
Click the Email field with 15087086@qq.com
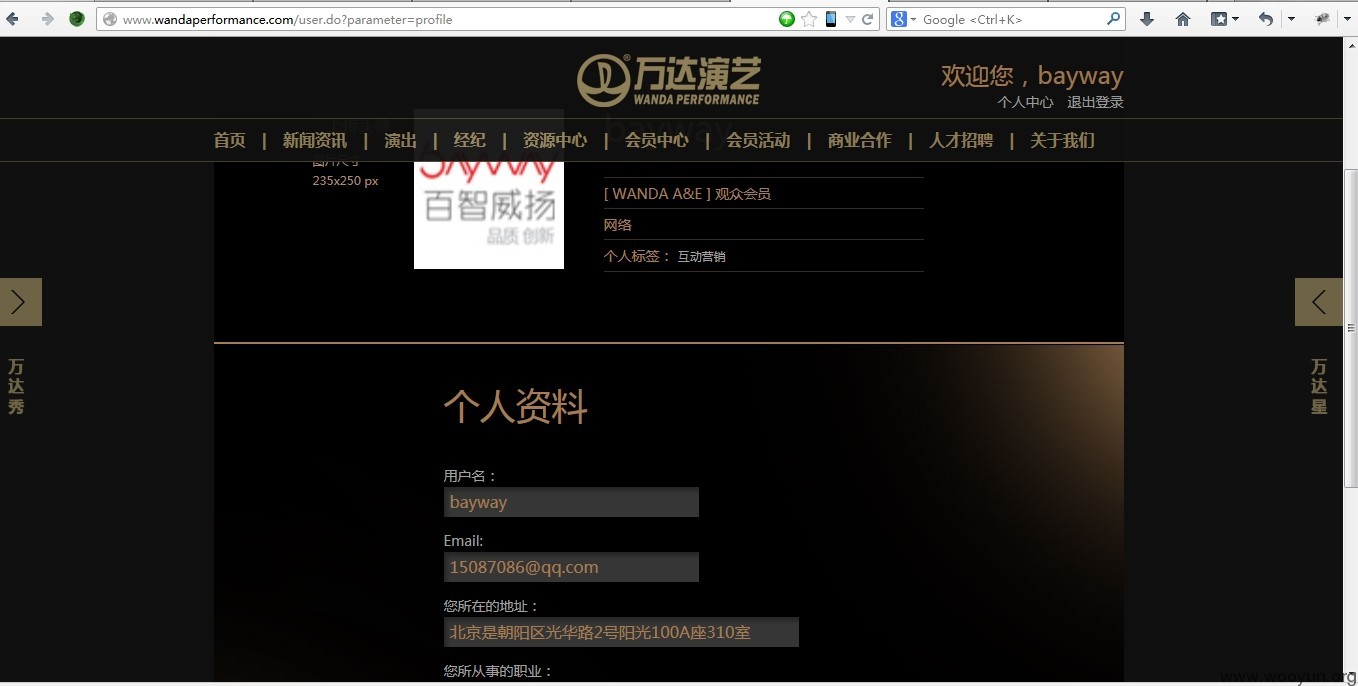point(571,567)
